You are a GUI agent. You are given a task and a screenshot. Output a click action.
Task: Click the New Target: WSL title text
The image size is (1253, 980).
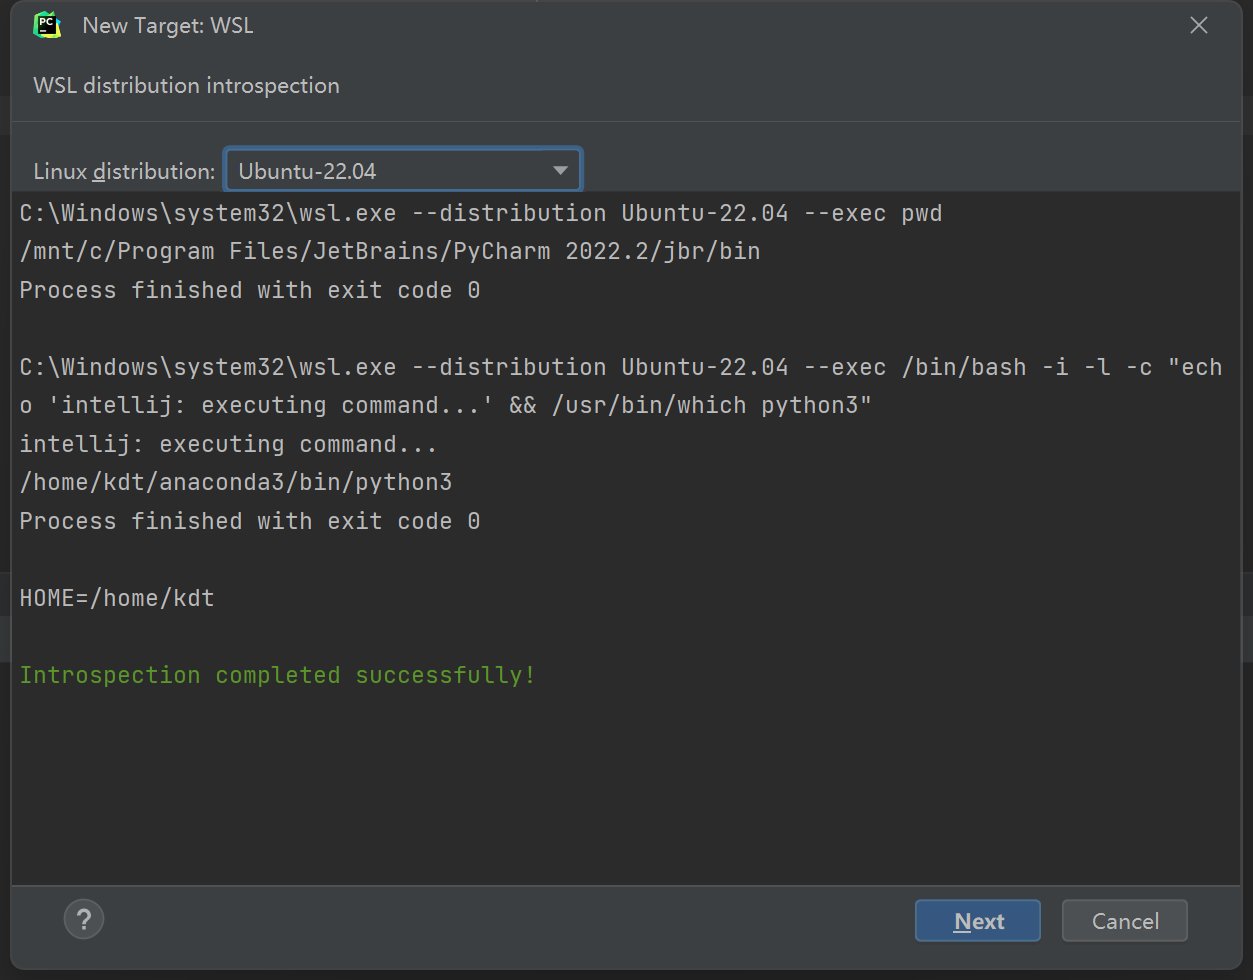click(167, 25)
